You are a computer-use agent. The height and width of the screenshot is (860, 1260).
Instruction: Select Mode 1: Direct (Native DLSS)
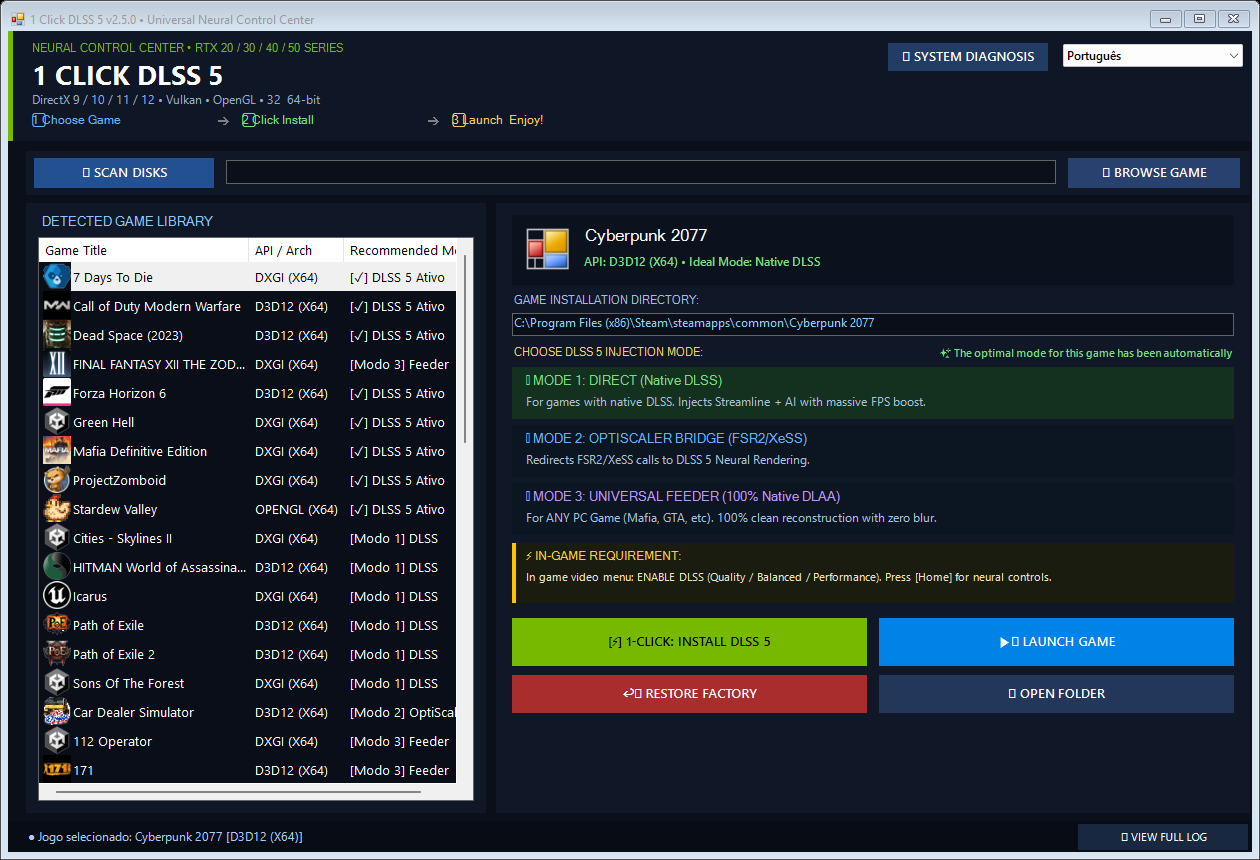pos(873,392)
